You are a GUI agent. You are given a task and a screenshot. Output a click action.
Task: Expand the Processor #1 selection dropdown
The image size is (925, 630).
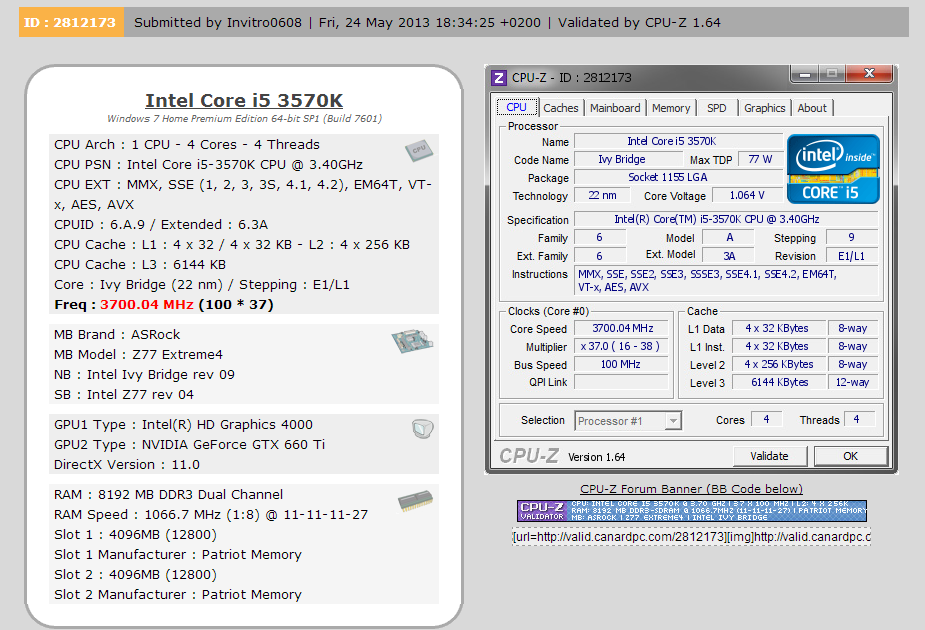pyautogui.click(x=673, y=421)
